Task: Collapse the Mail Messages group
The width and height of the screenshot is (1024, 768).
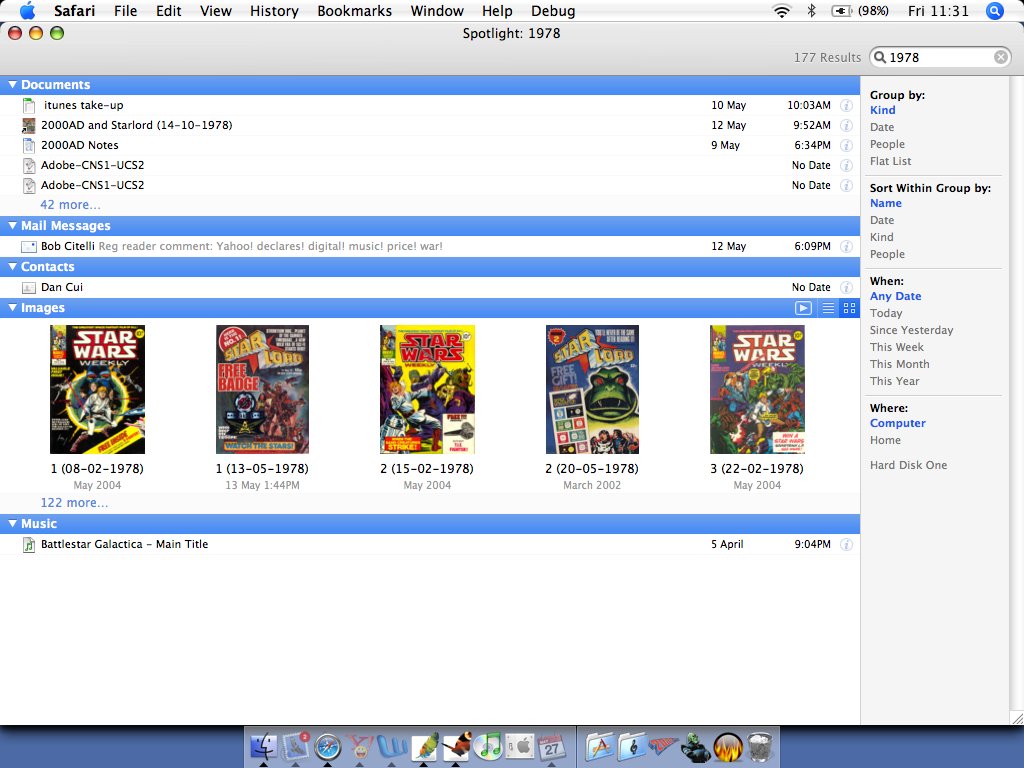Action: click(x=12, y=225)
